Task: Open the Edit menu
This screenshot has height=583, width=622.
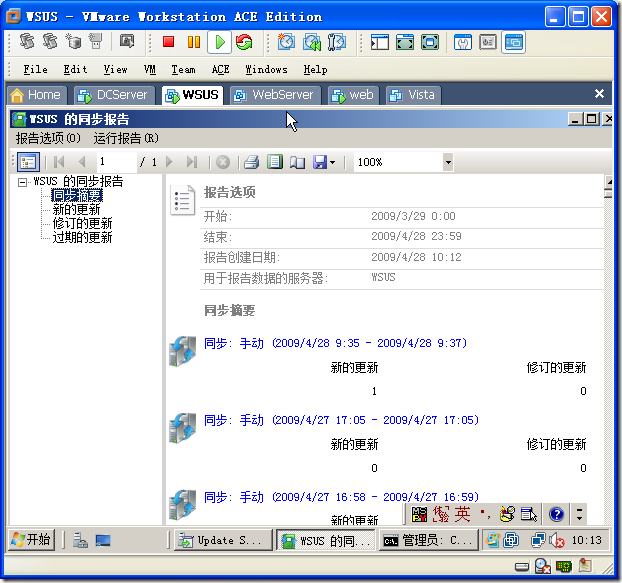Action: point(75,69)
